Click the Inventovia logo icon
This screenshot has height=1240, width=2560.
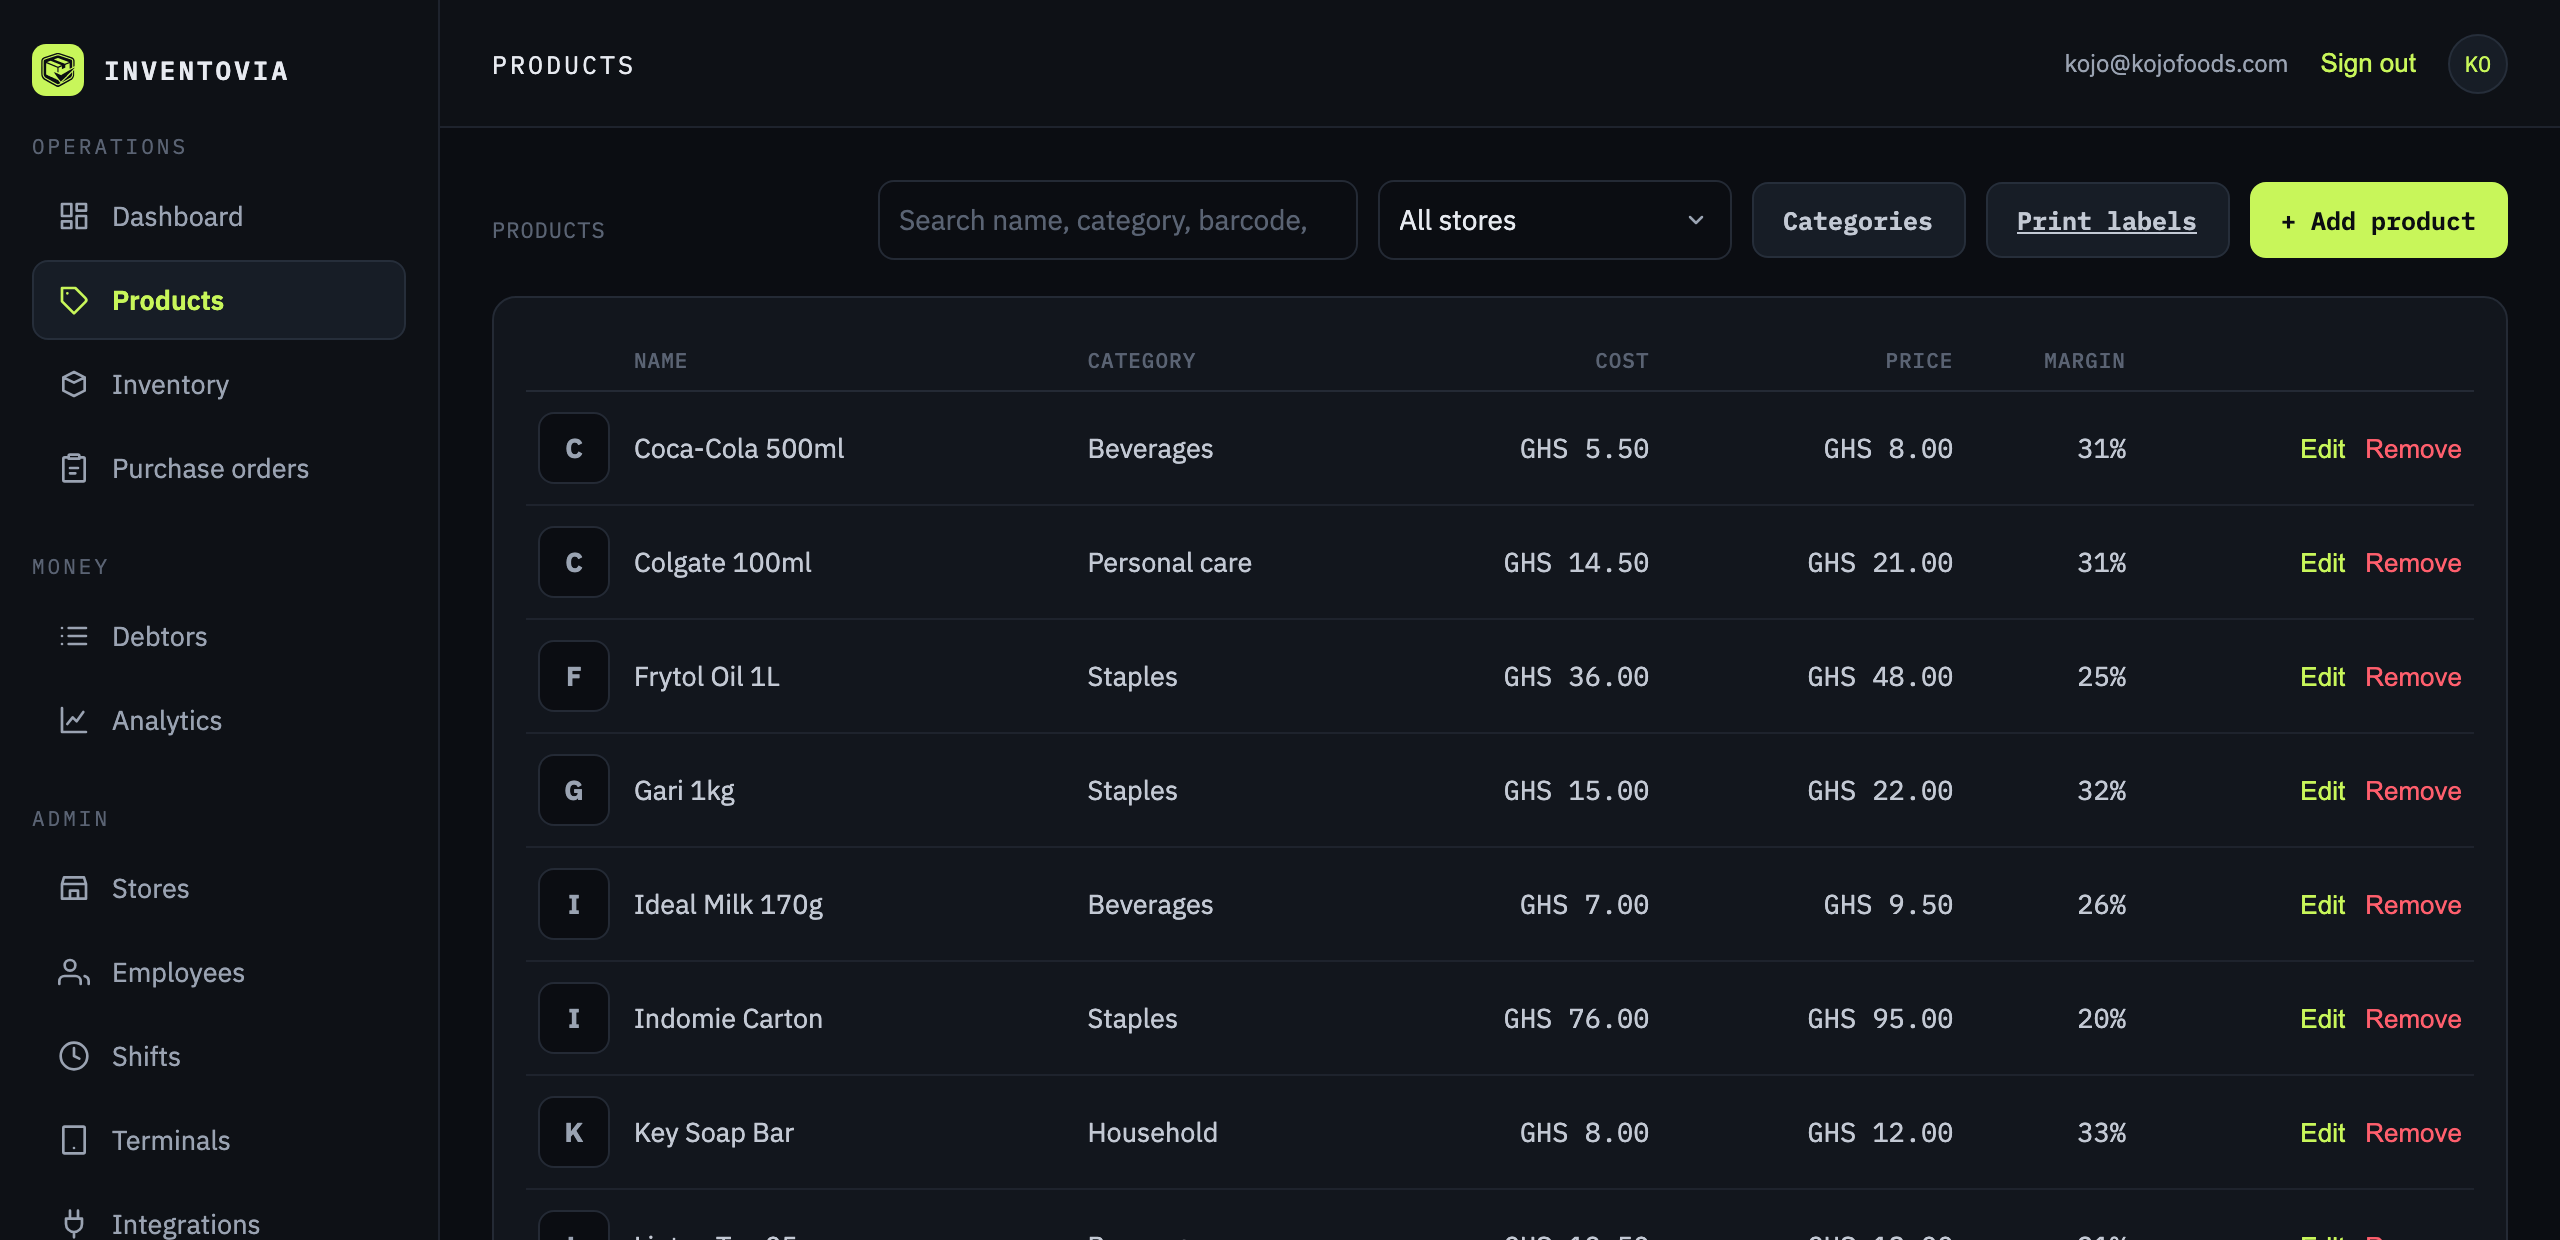click(x=58, y=70)
